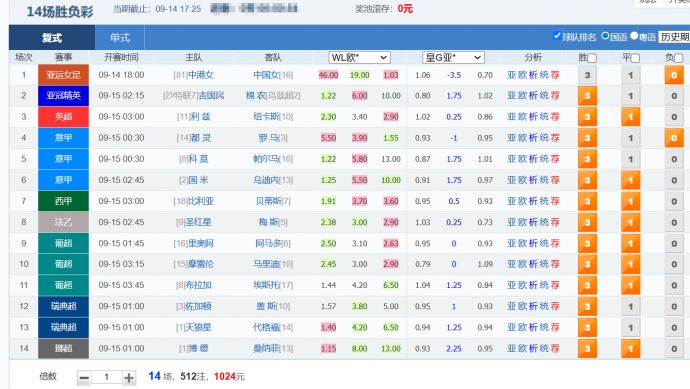This screenshot has width=690, height=389.
Task: Open away team 马里迪 link
Action: pyautogui.click(x=266, y=264)
